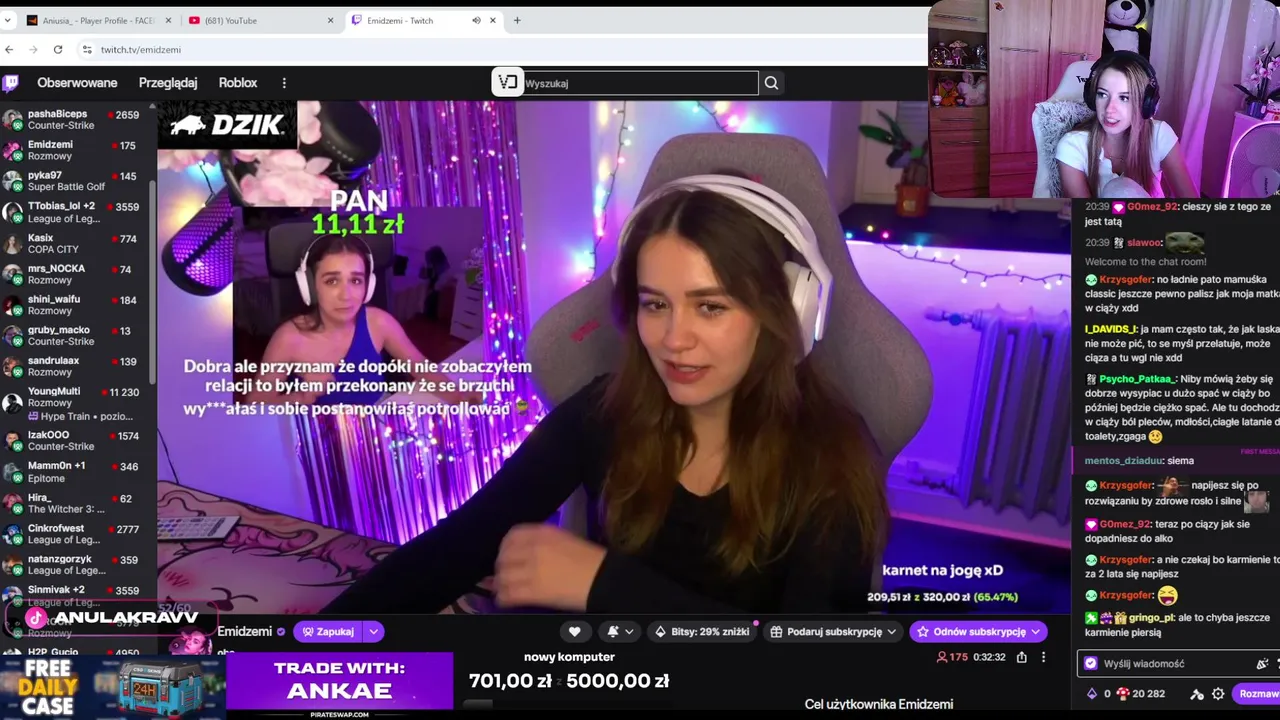Viewport: 1280px width, 720px height.
Task: Click the verified badge next to Emidzemi
Action: point(281,632)
